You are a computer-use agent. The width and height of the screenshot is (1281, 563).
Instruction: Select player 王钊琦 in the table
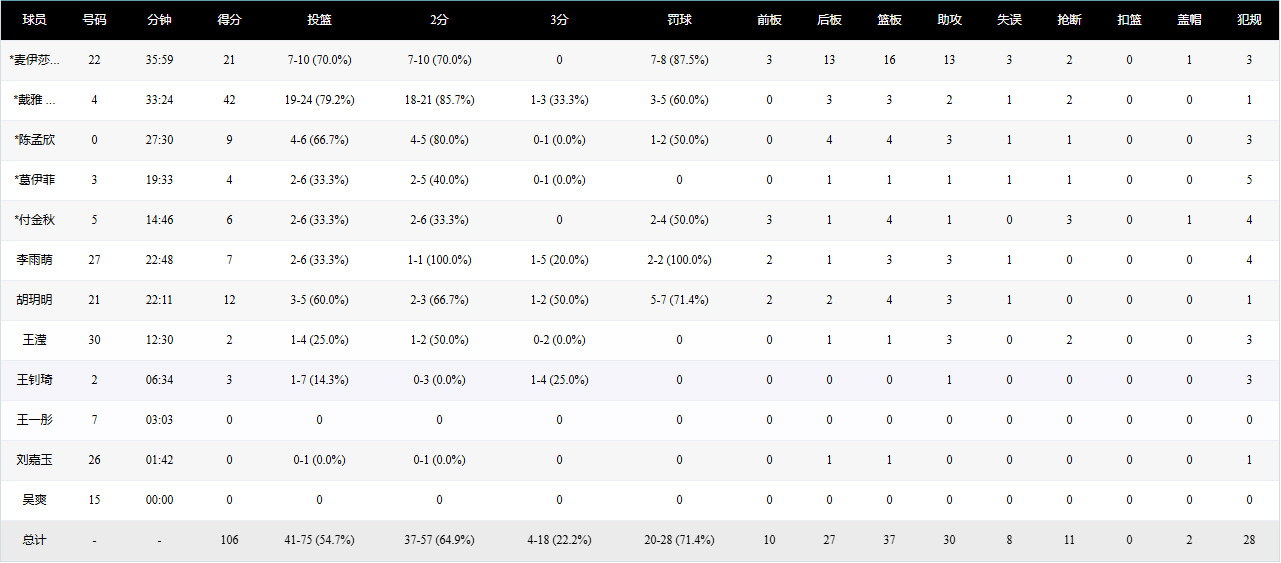click(x=35, y=380)
